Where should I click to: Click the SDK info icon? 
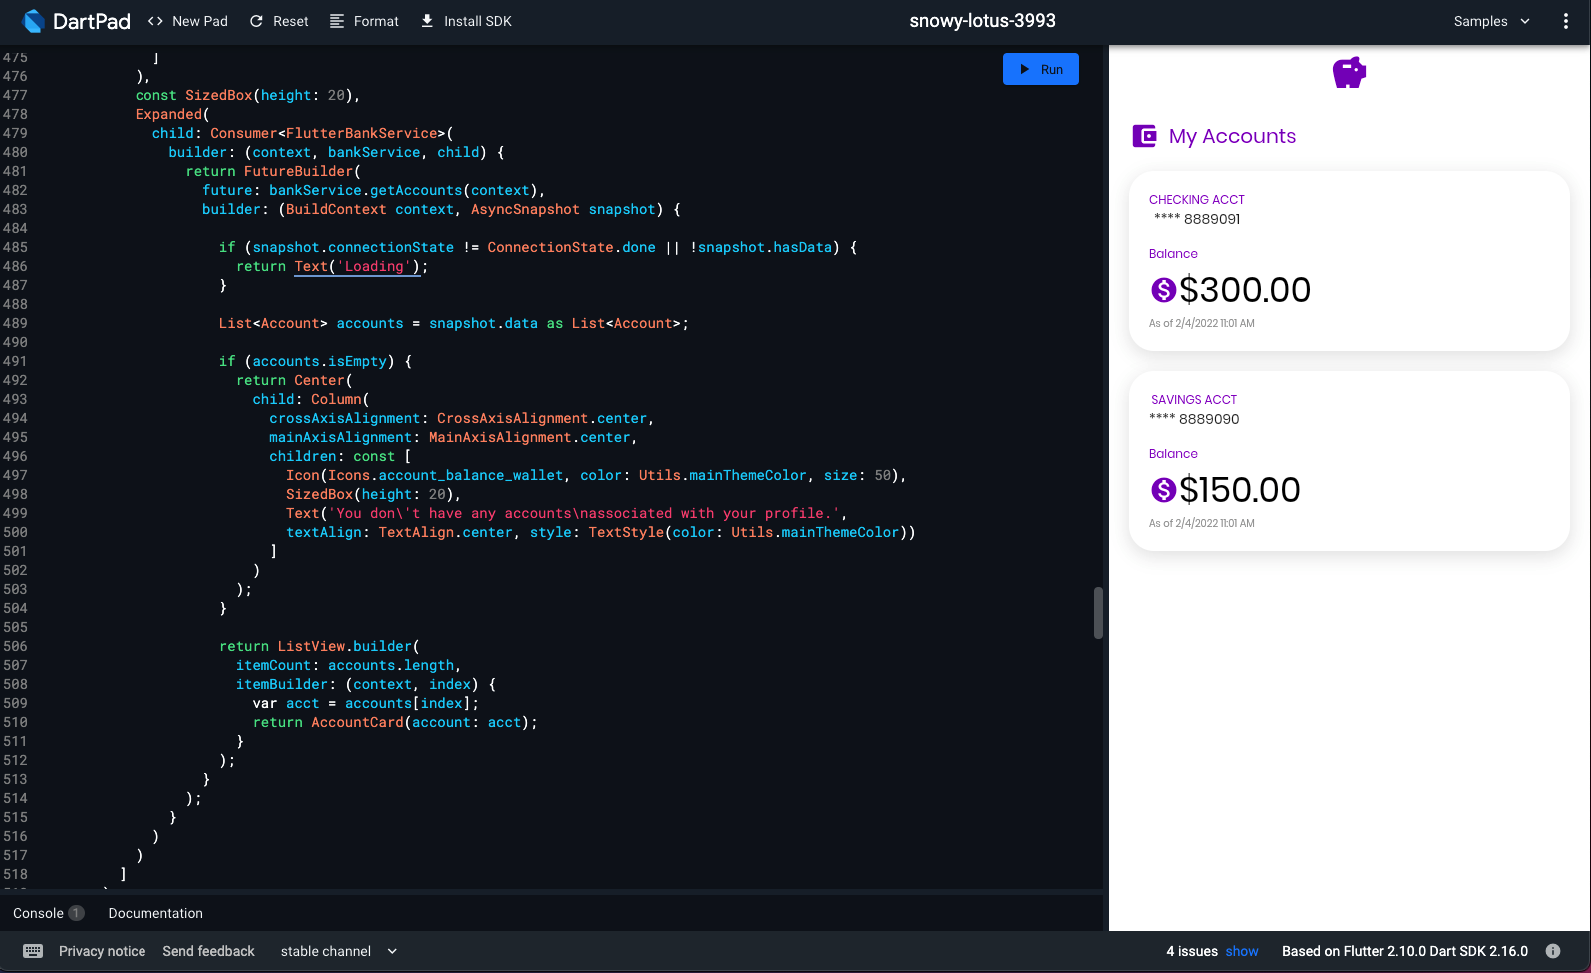[1553, 951]
